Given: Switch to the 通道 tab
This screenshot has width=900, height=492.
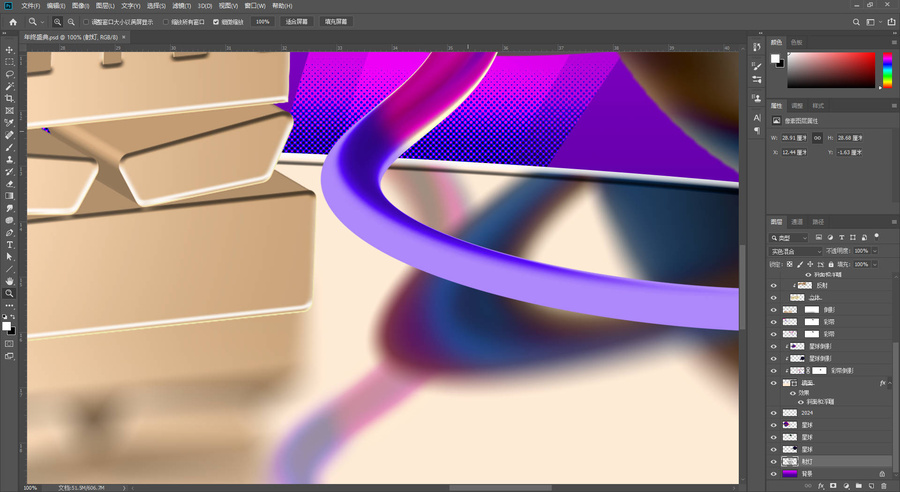Looking at the screenshot, I should [x=797, y=222].
